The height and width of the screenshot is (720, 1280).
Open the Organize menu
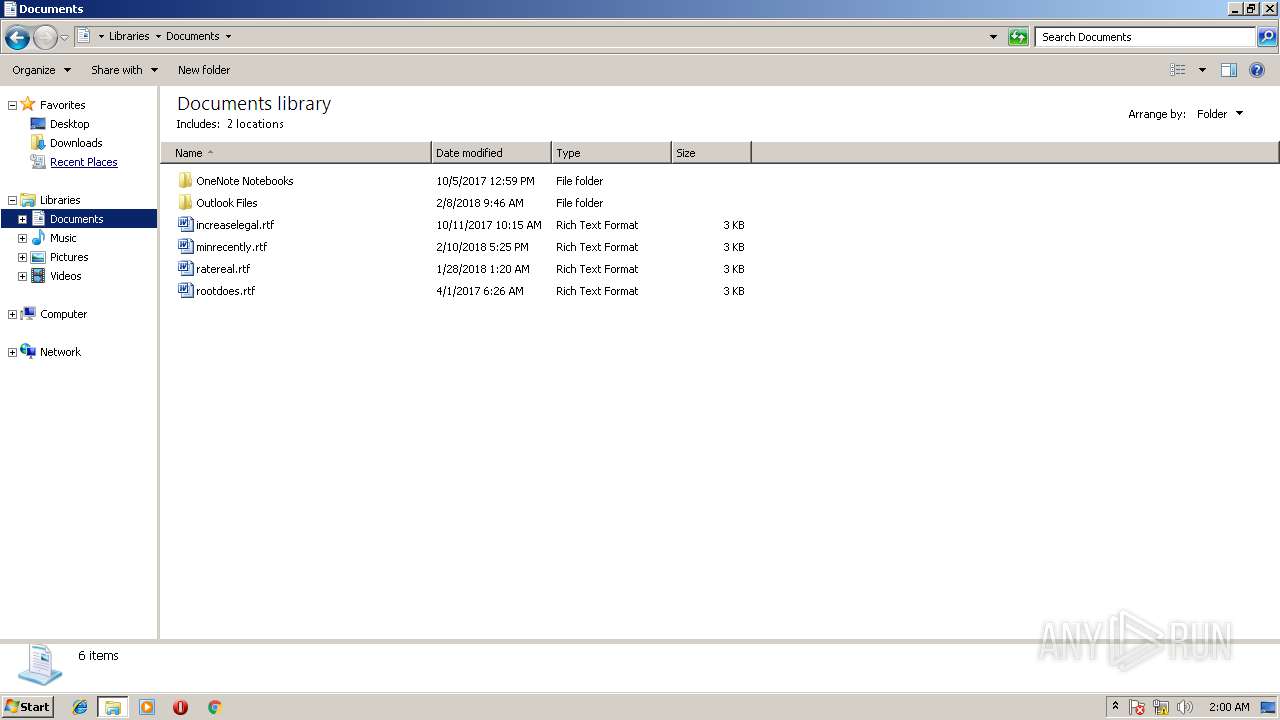[41, 70]
